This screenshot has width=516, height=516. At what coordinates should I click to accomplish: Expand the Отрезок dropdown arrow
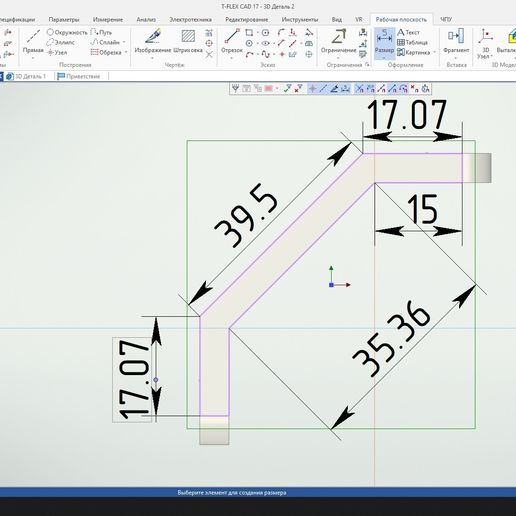click(x=232, y=58)
